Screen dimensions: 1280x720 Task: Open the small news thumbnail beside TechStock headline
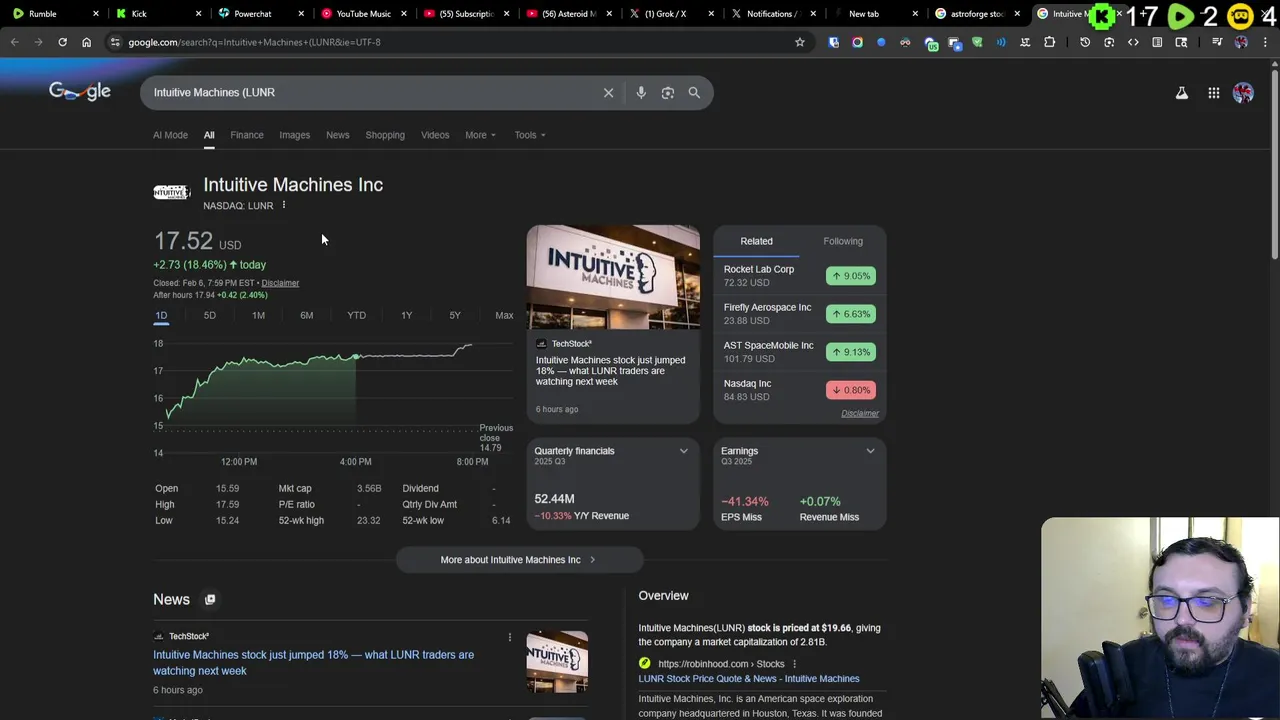click(557, 661)
